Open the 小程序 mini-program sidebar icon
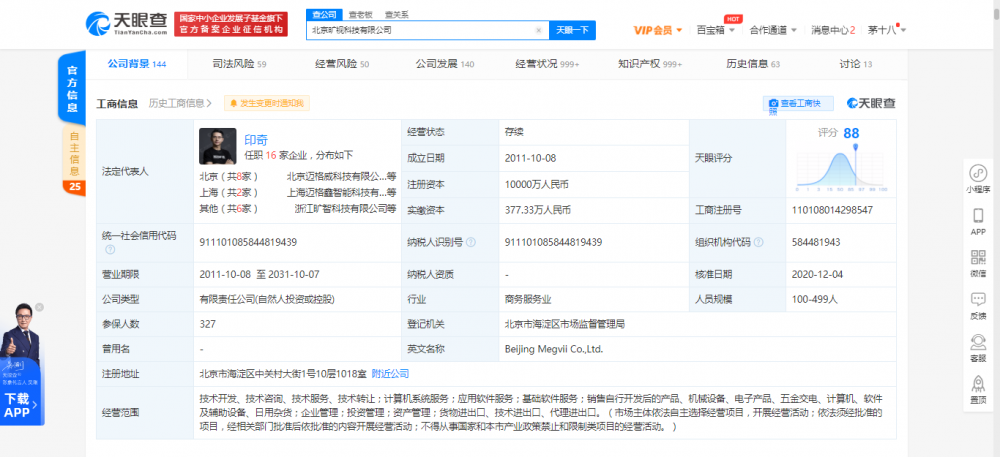Image resolution: width=1000 pixels, height=457 pixels. coord(978,174)
